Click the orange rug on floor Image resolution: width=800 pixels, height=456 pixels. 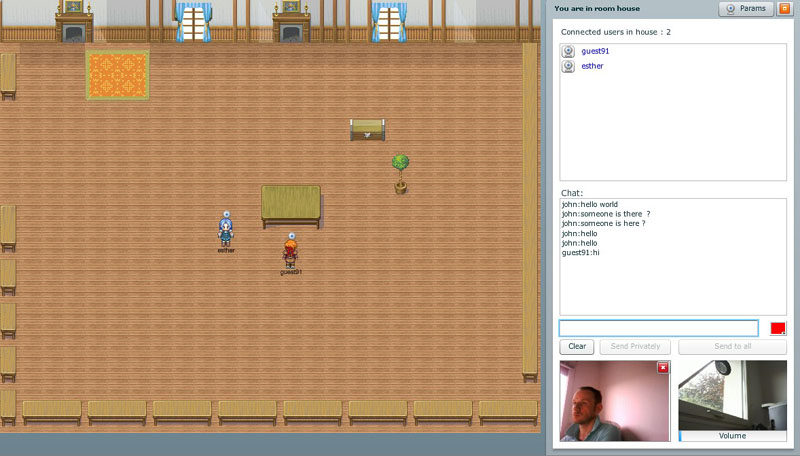click(117, 75)
